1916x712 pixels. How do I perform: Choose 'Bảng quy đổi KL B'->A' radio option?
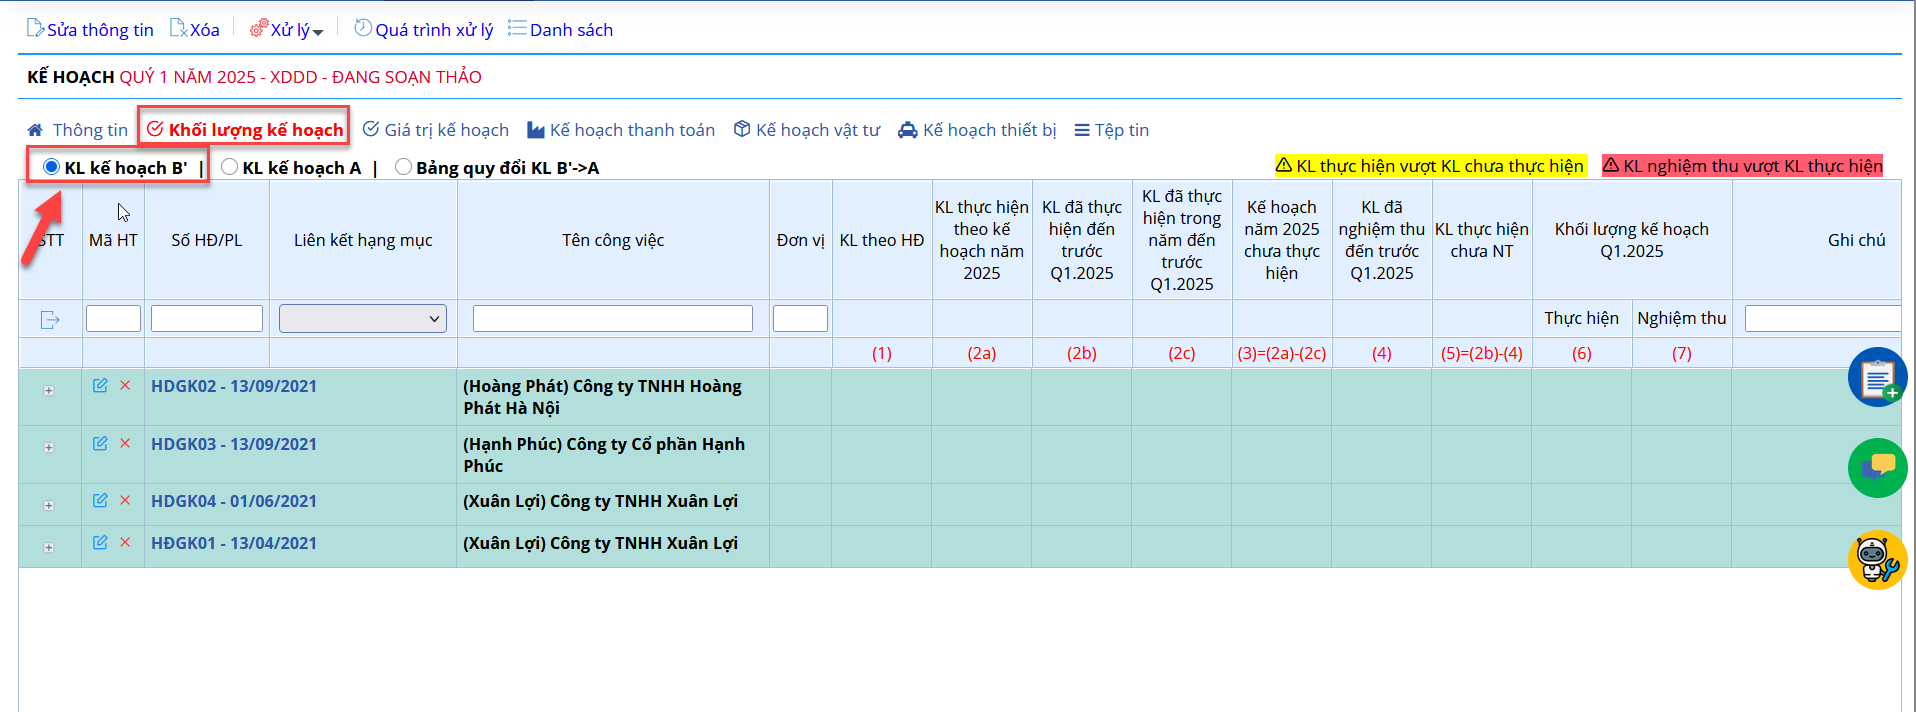click(x=403, y=167)
